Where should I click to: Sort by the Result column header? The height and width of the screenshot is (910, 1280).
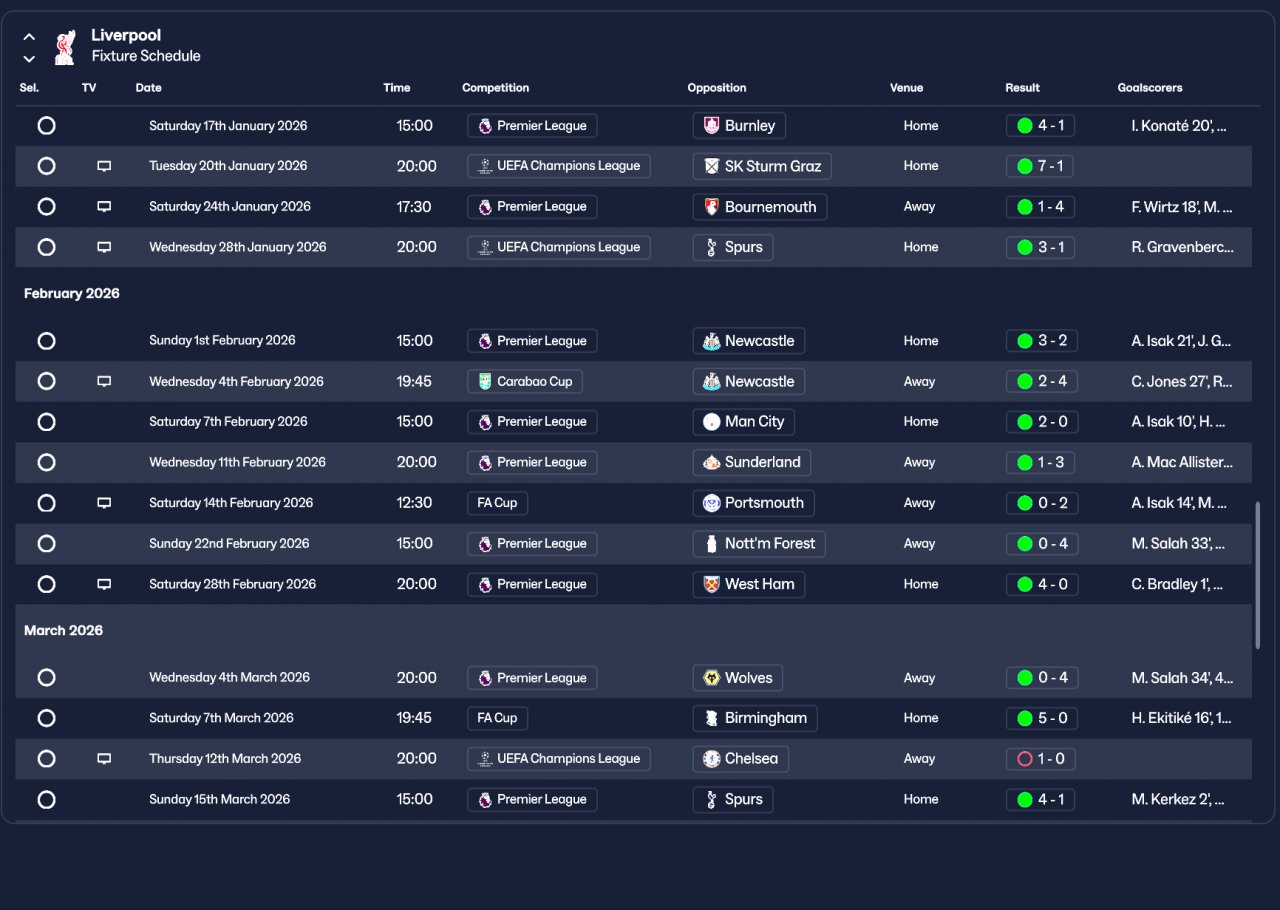1022,88
